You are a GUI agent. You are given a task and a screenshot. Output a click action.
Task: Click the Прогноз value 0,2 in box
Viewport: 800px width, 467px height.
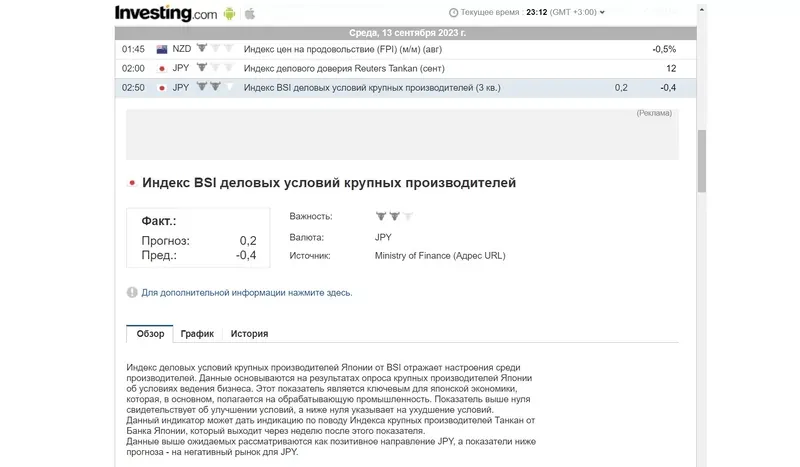click(x=248, y=240)
